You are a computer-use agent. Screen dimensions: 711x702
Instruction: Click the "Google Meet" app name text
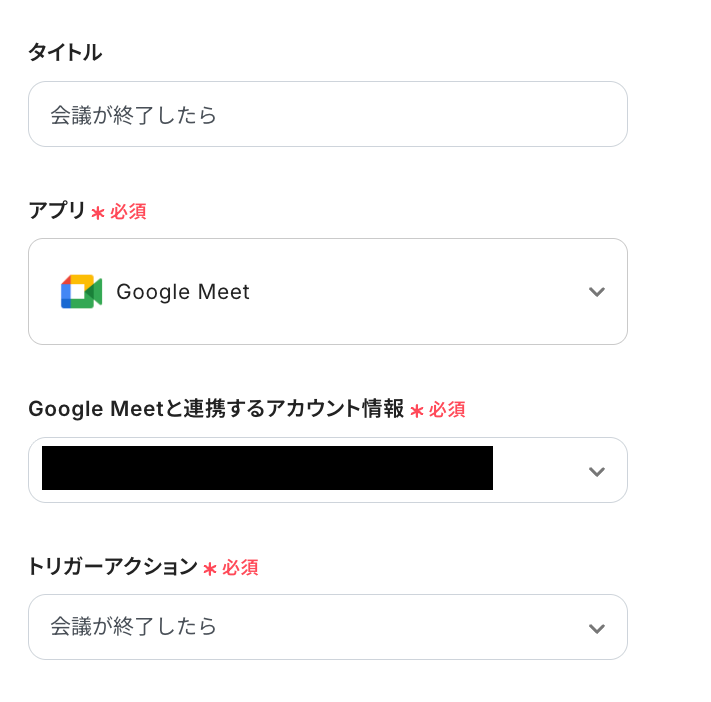(x=183, y=292)
